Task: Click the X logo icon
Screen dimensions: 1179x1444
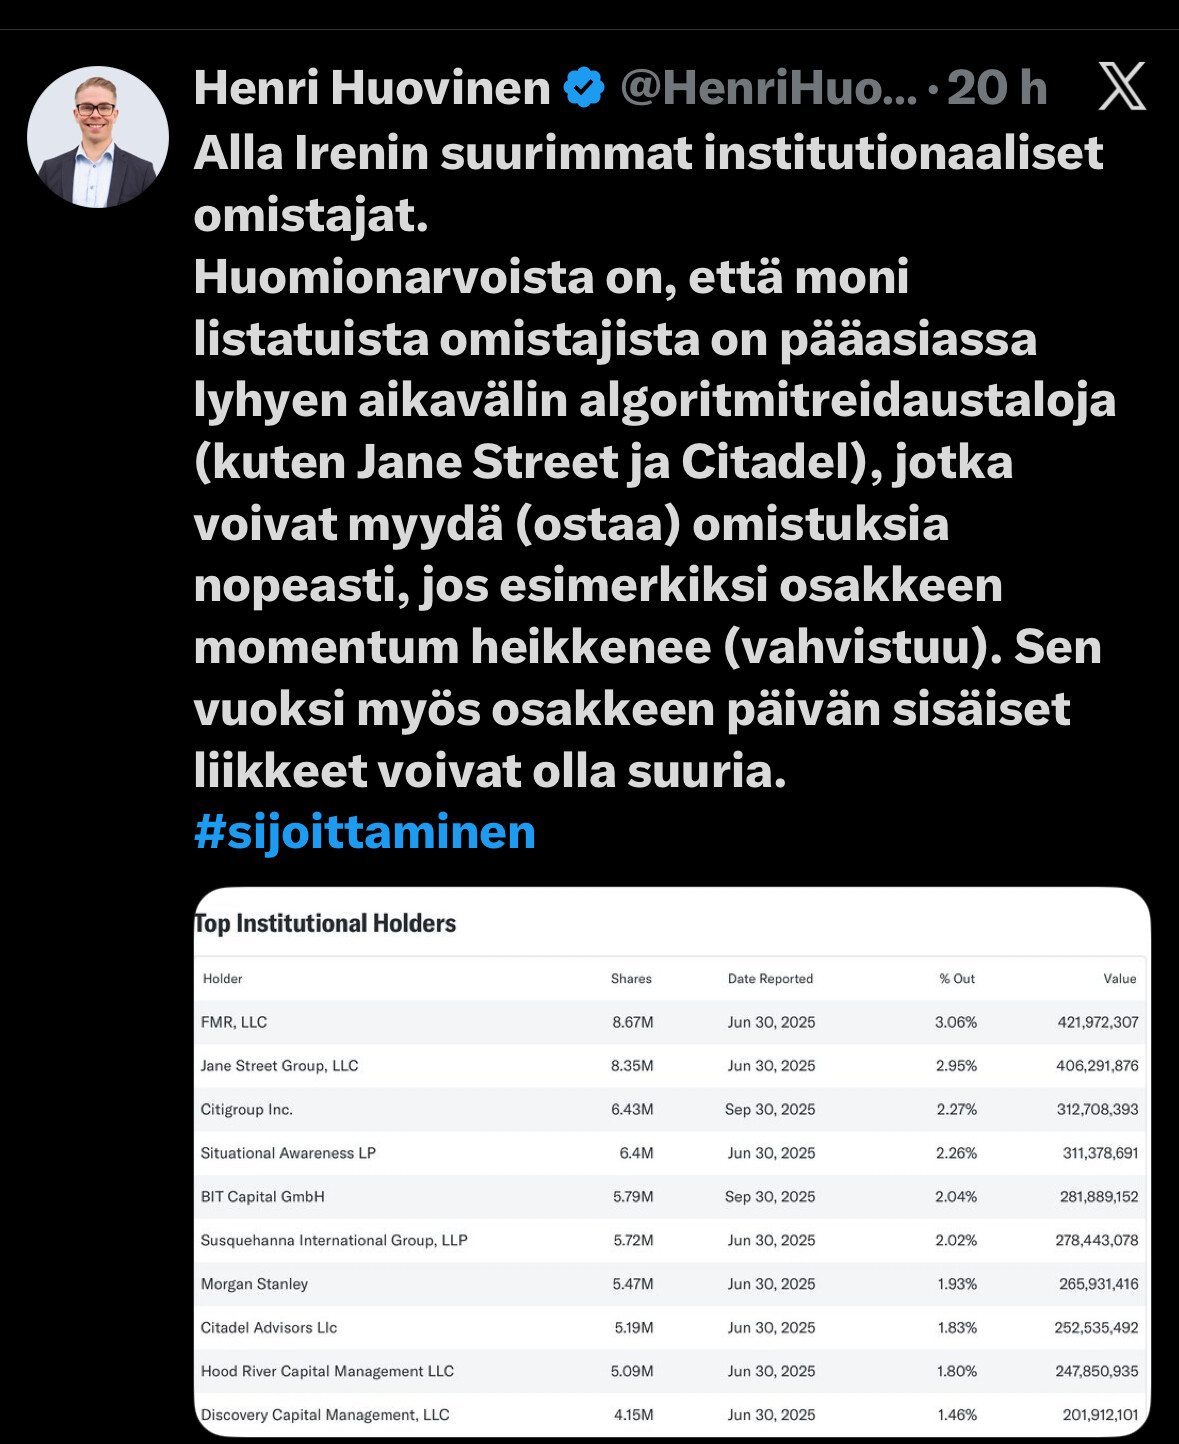Action: (1121, 87)
